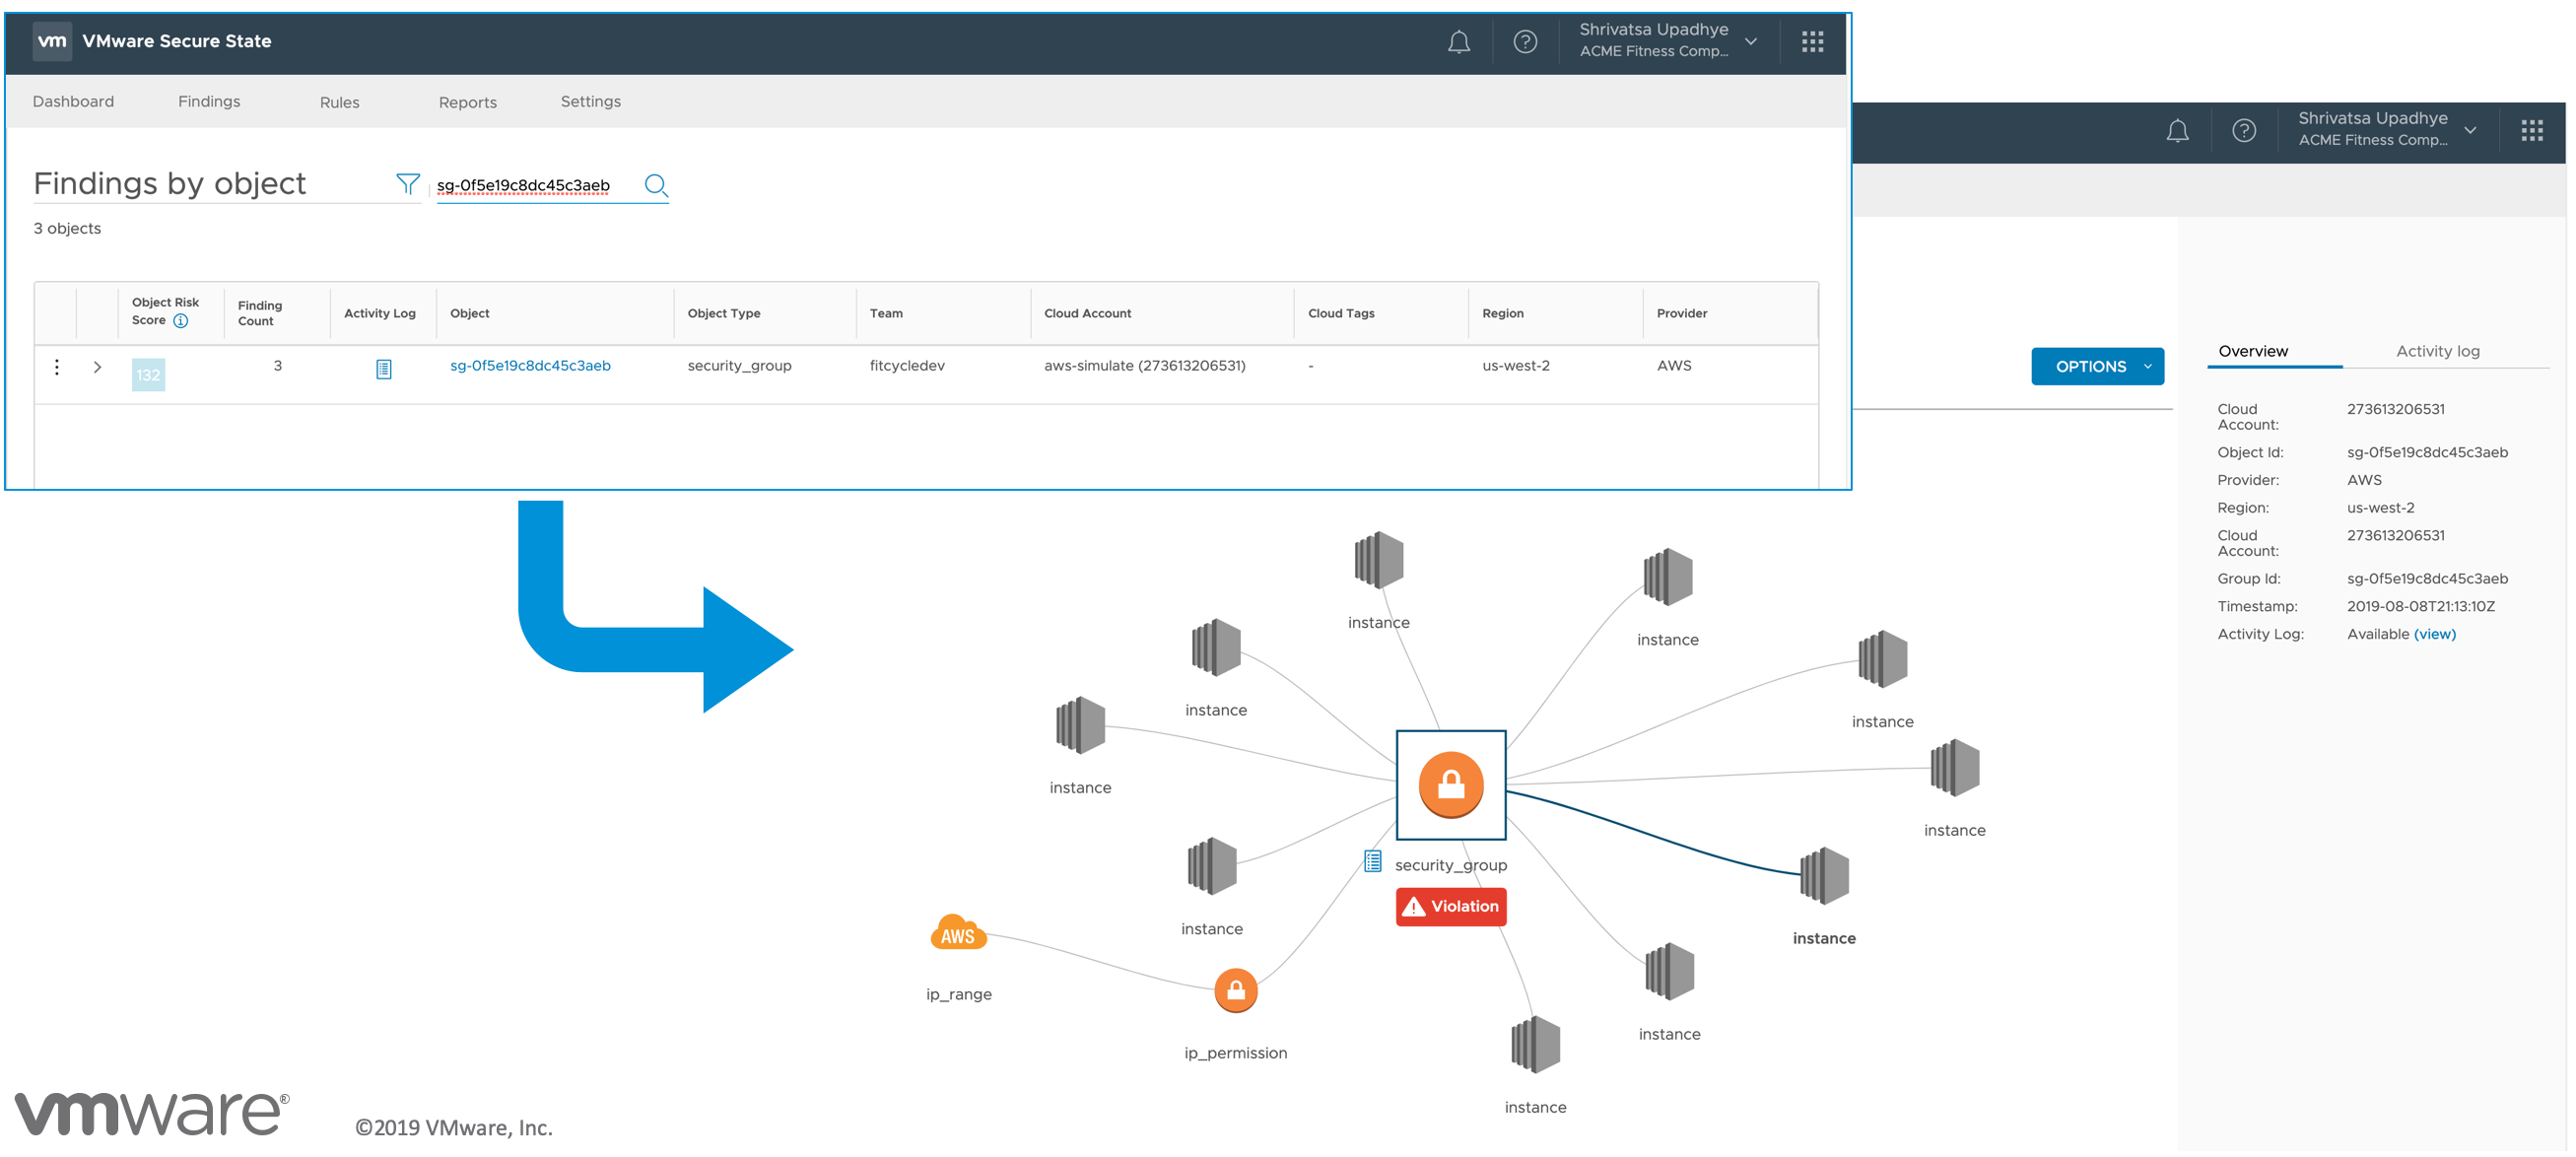Click Group Id value in details panel

pos(2427,579)
